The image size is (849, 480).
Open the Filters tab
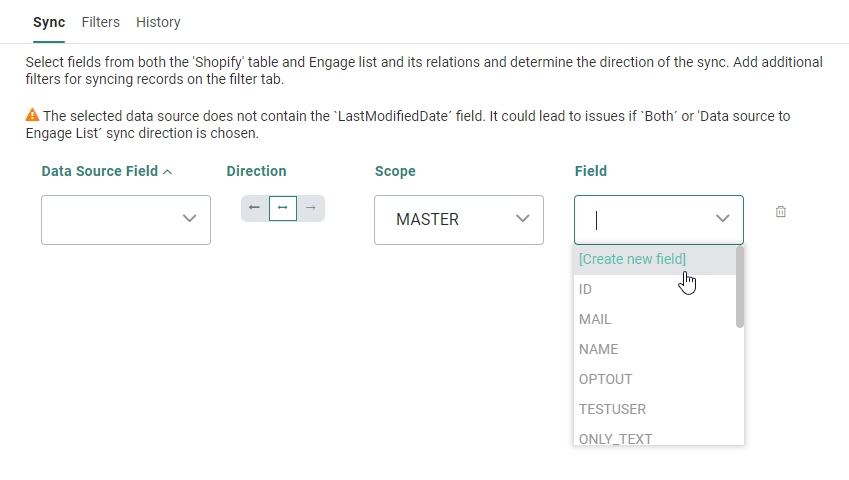(101, 22)
